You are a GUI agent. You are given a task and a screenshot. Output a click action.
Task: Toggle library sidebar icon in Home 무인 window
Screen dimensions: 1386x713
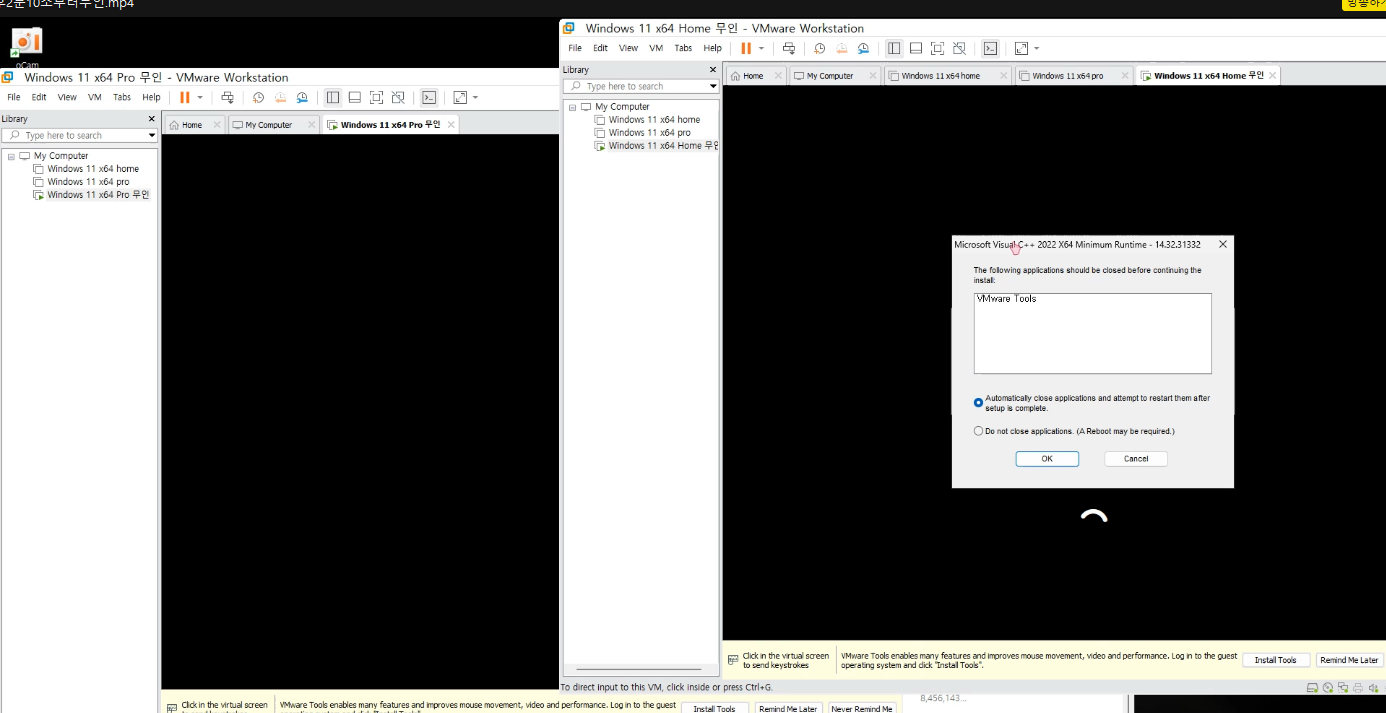click(x=894, y=48)
